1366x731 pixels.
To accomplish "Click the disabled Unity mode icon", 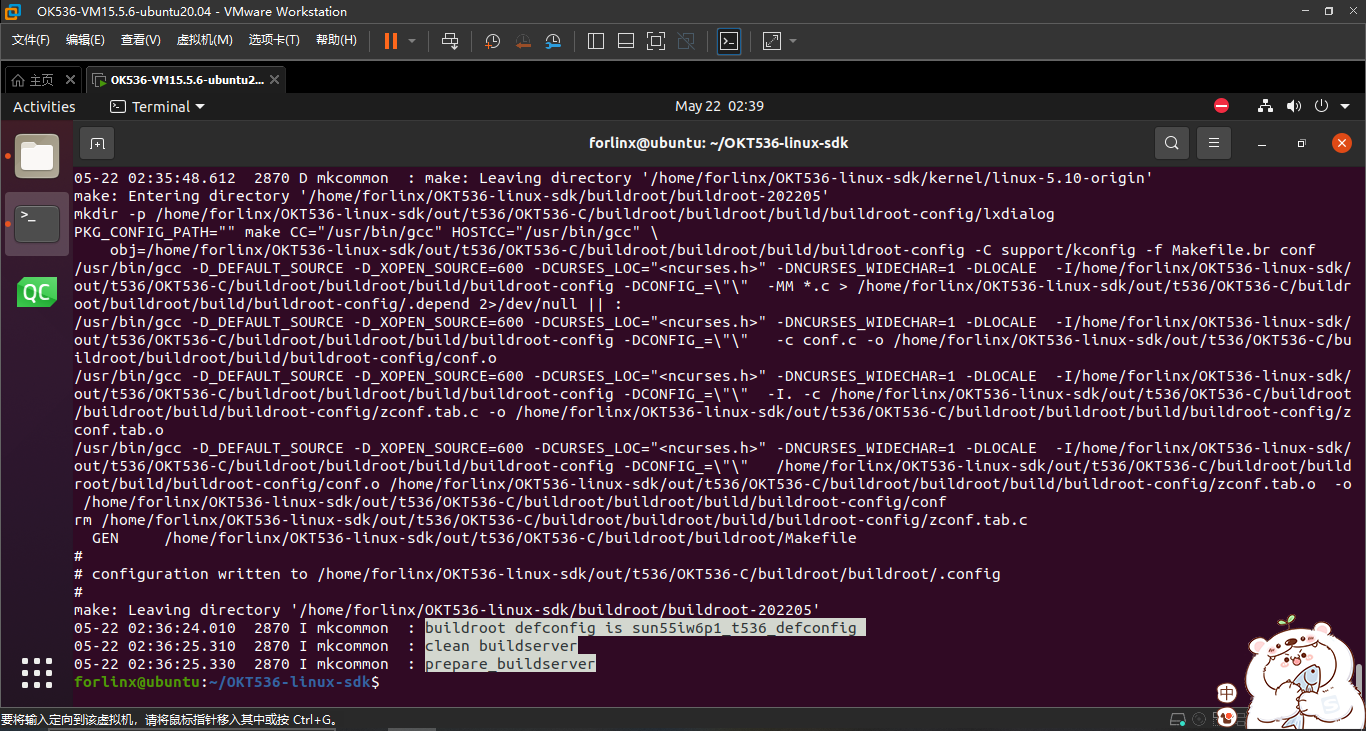I will point(686,41).
